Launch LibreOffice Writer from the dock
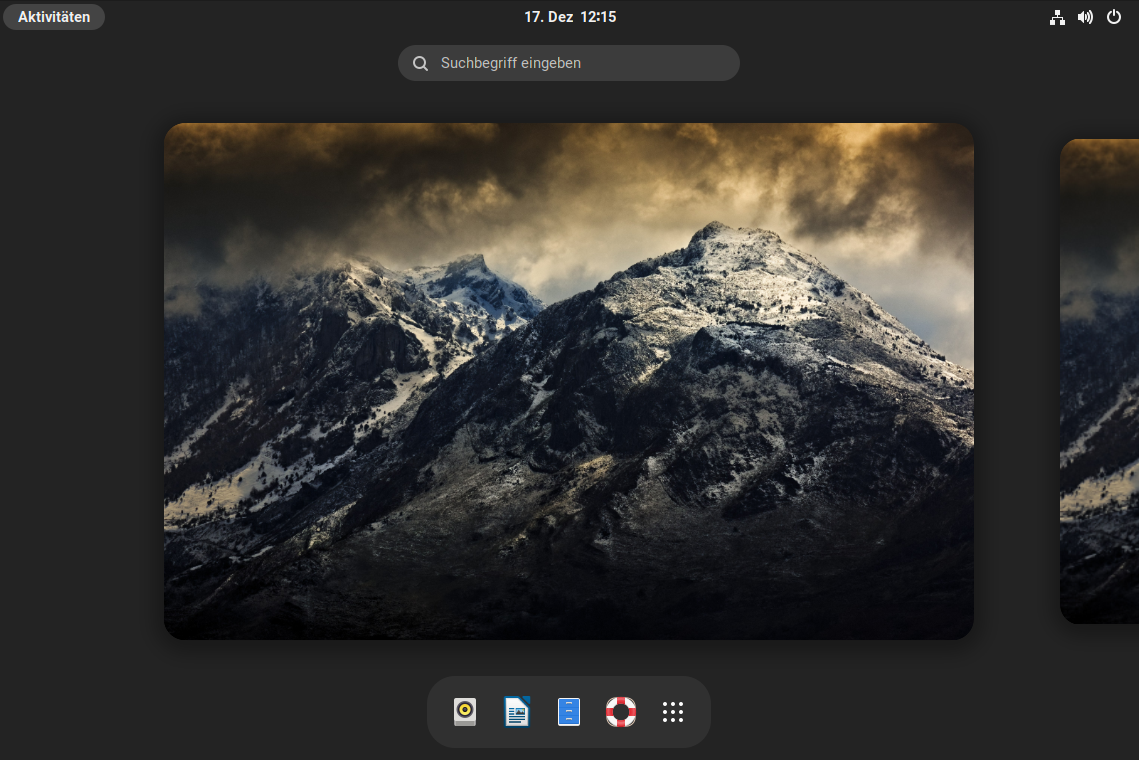This screenshot has height=760, width=1139. pyautogui.click(x=516, y=712)
